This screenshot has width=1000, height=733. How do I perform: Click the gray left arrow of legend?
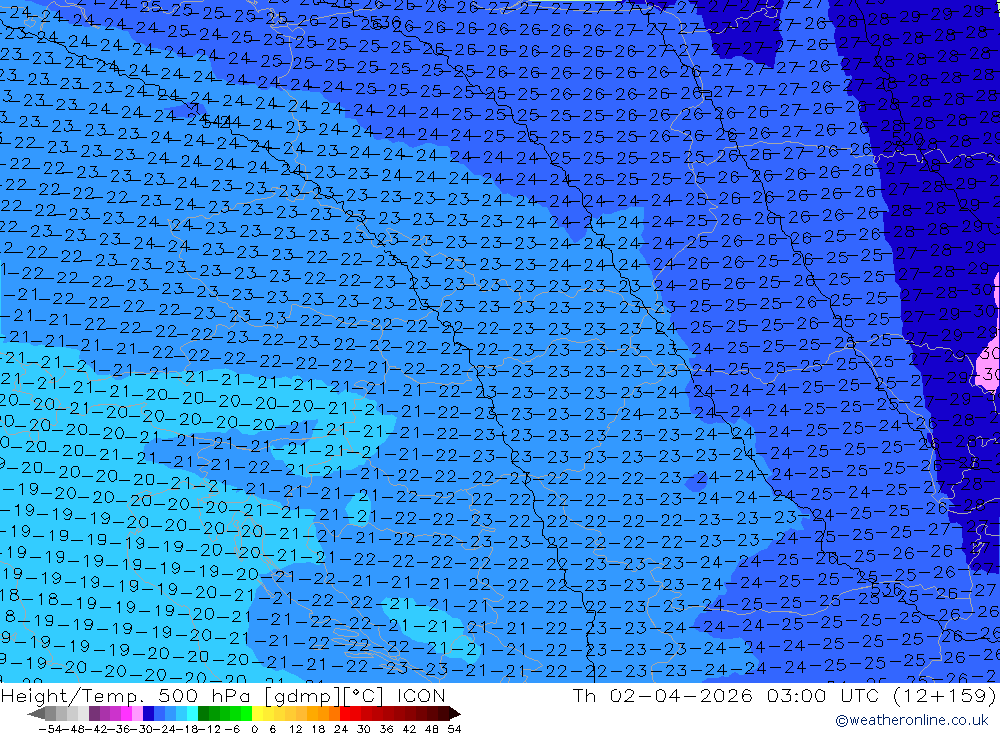36,714
